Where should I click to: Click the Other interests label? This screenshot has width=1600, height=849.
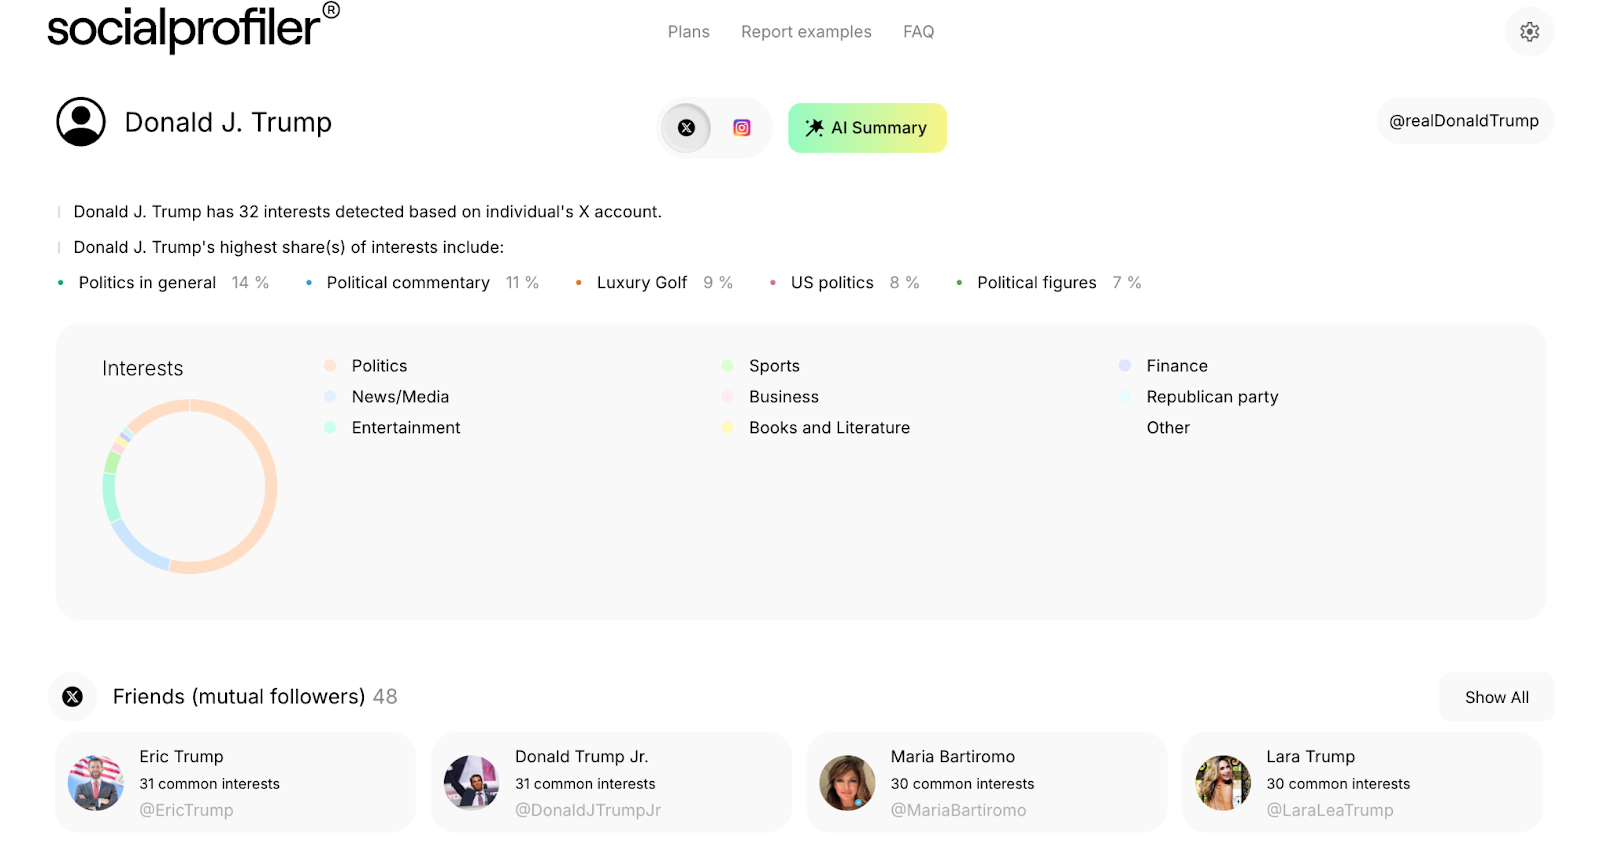pyautogui.click(x=1168, y=428)
